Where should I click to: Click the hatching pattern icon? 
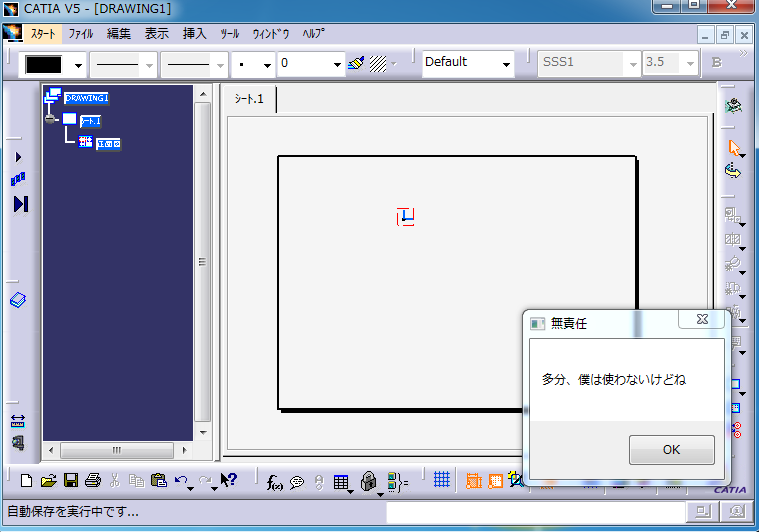(x=378, y=63)
